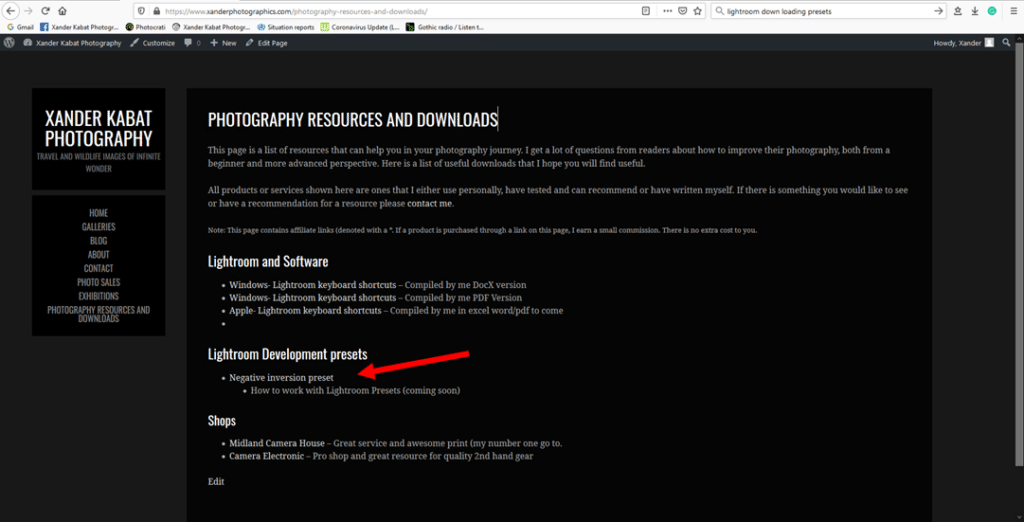Image resolution: width=1024 pixels, height=522 pixels.
Task: Click the tracking protection shield icon
Action: pyautogui.click(x=143, y=11)
